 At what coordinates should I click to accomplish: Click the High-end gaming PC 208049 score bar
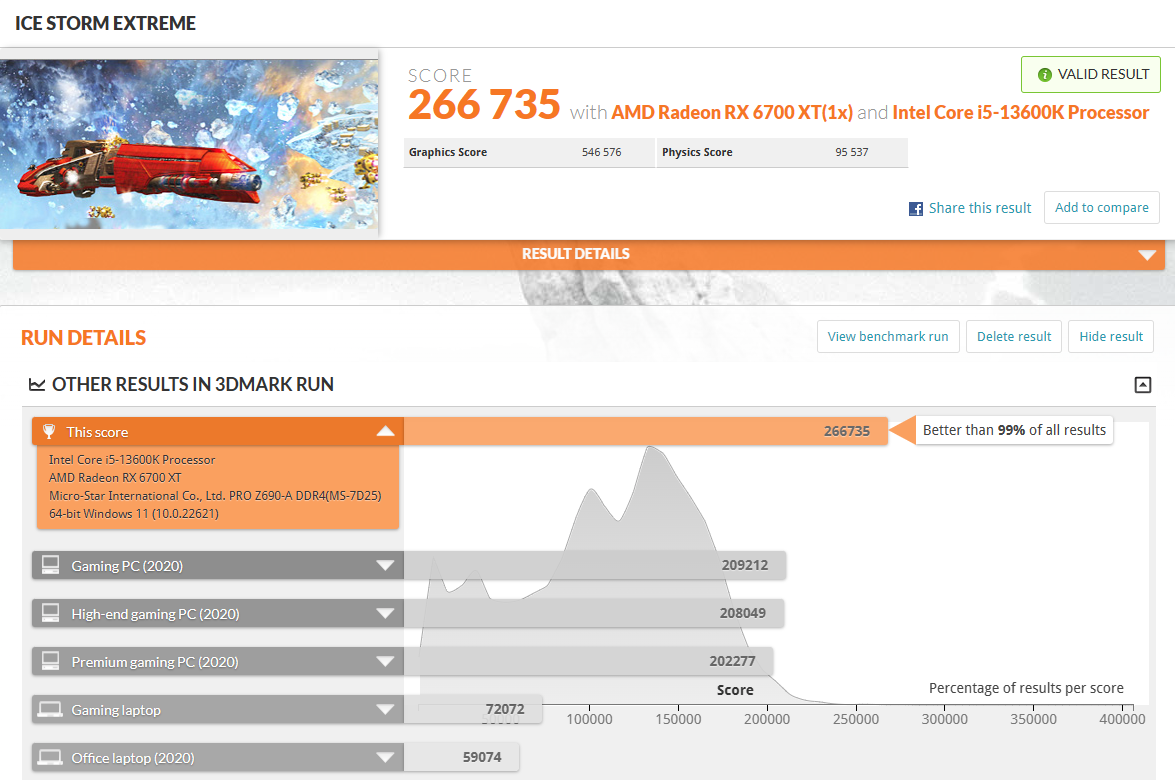(594, 613)
